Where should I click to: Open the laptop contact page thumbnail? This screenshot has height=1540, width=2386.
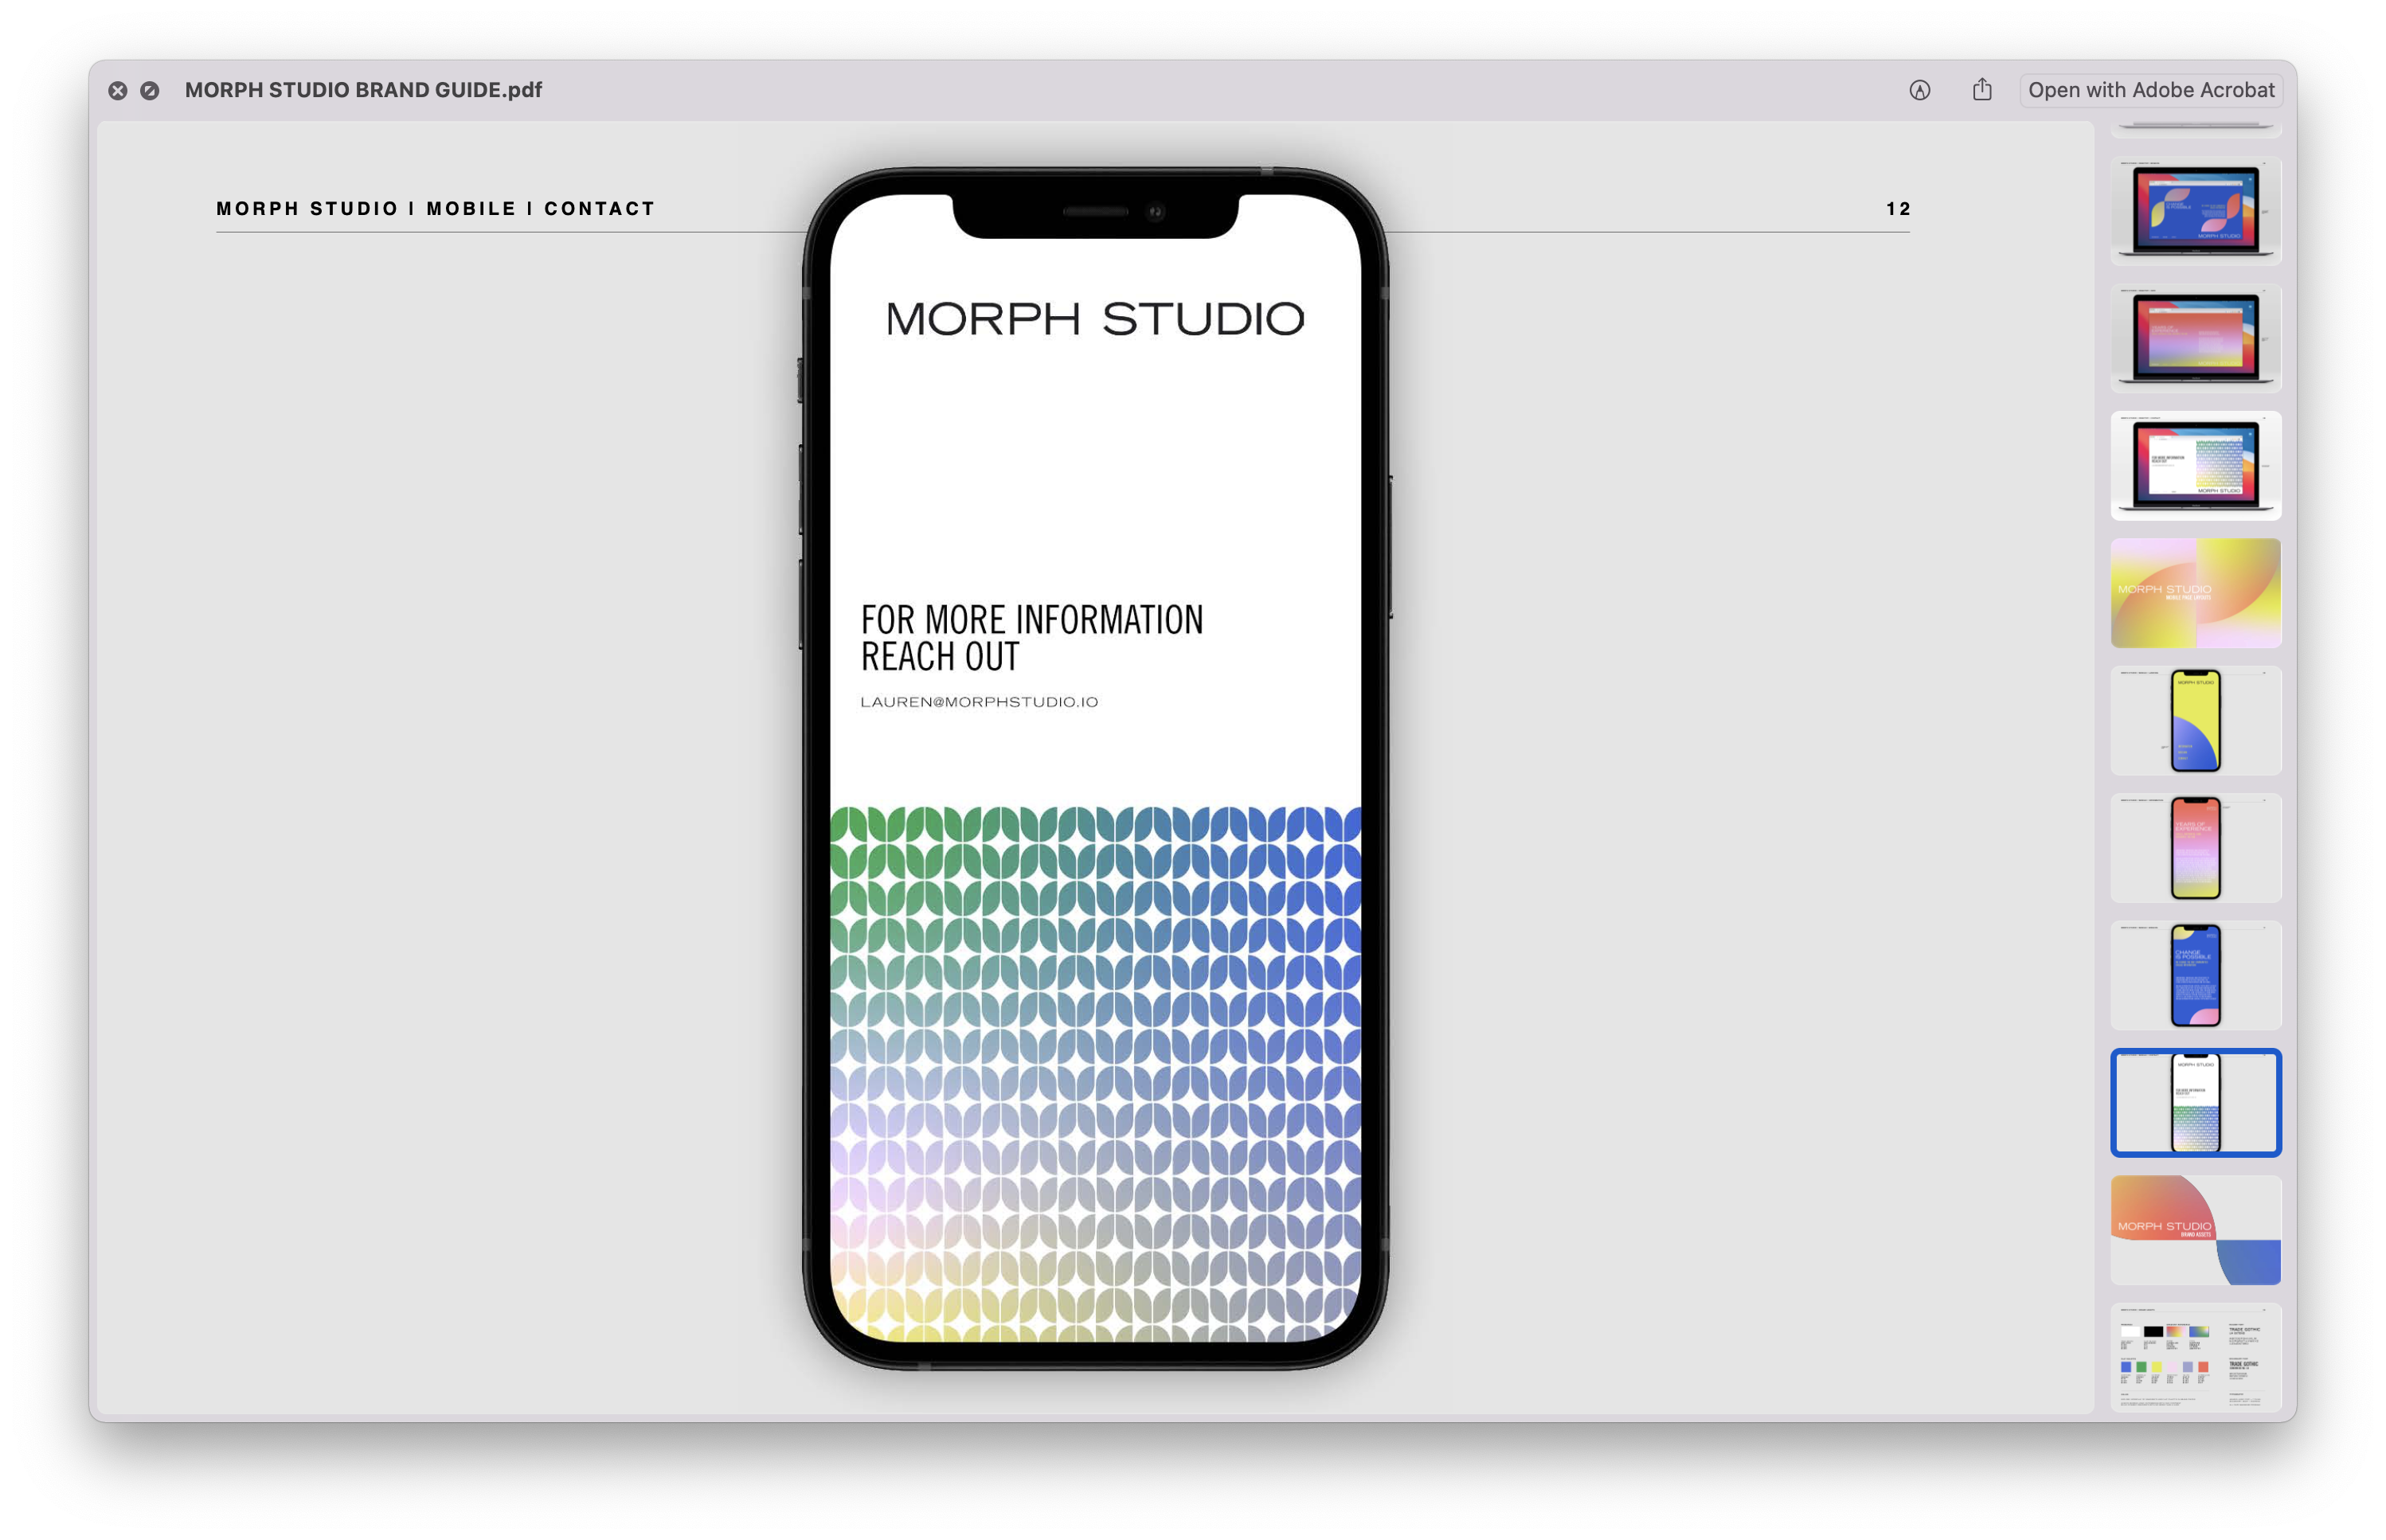pos(2195,465)
